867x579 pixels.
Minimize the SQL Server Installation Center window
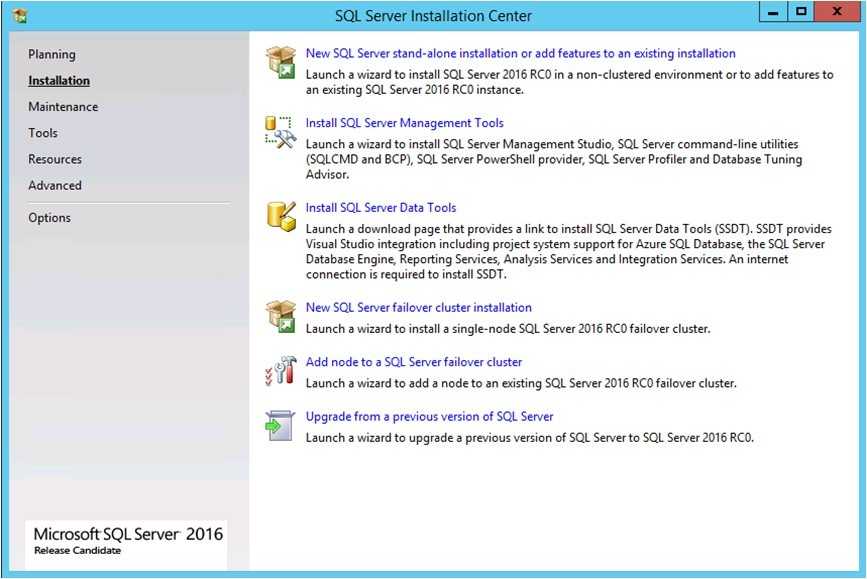coord(773,12)
